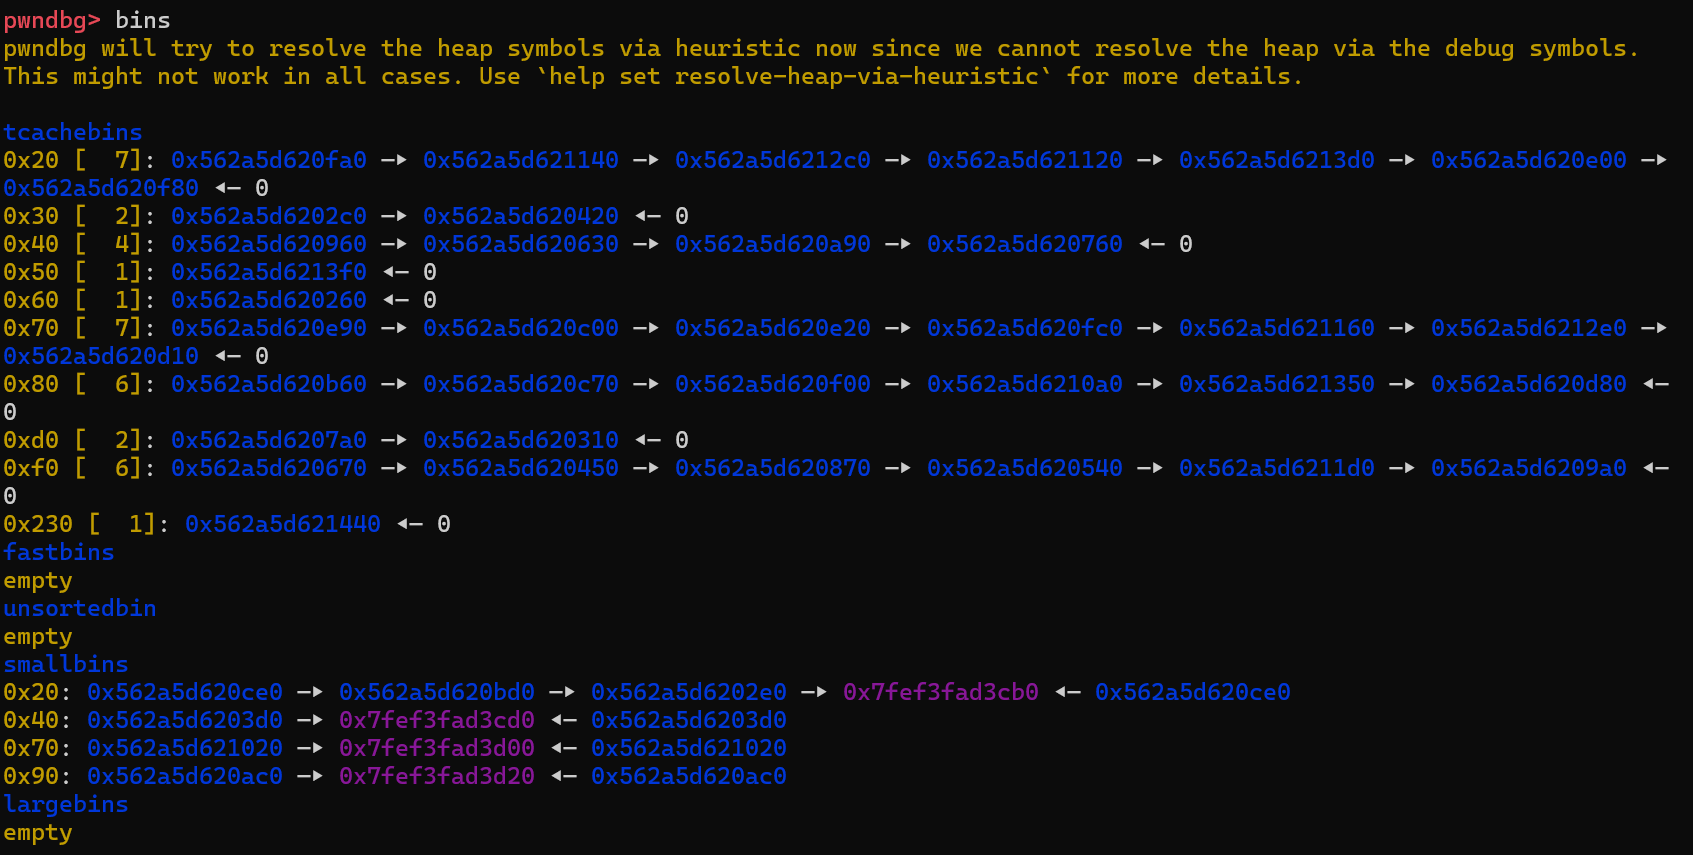Click the purple address 0x7fef3fad3d00
The width and height of the screenshot is (1693, 855).
(437, 748)
